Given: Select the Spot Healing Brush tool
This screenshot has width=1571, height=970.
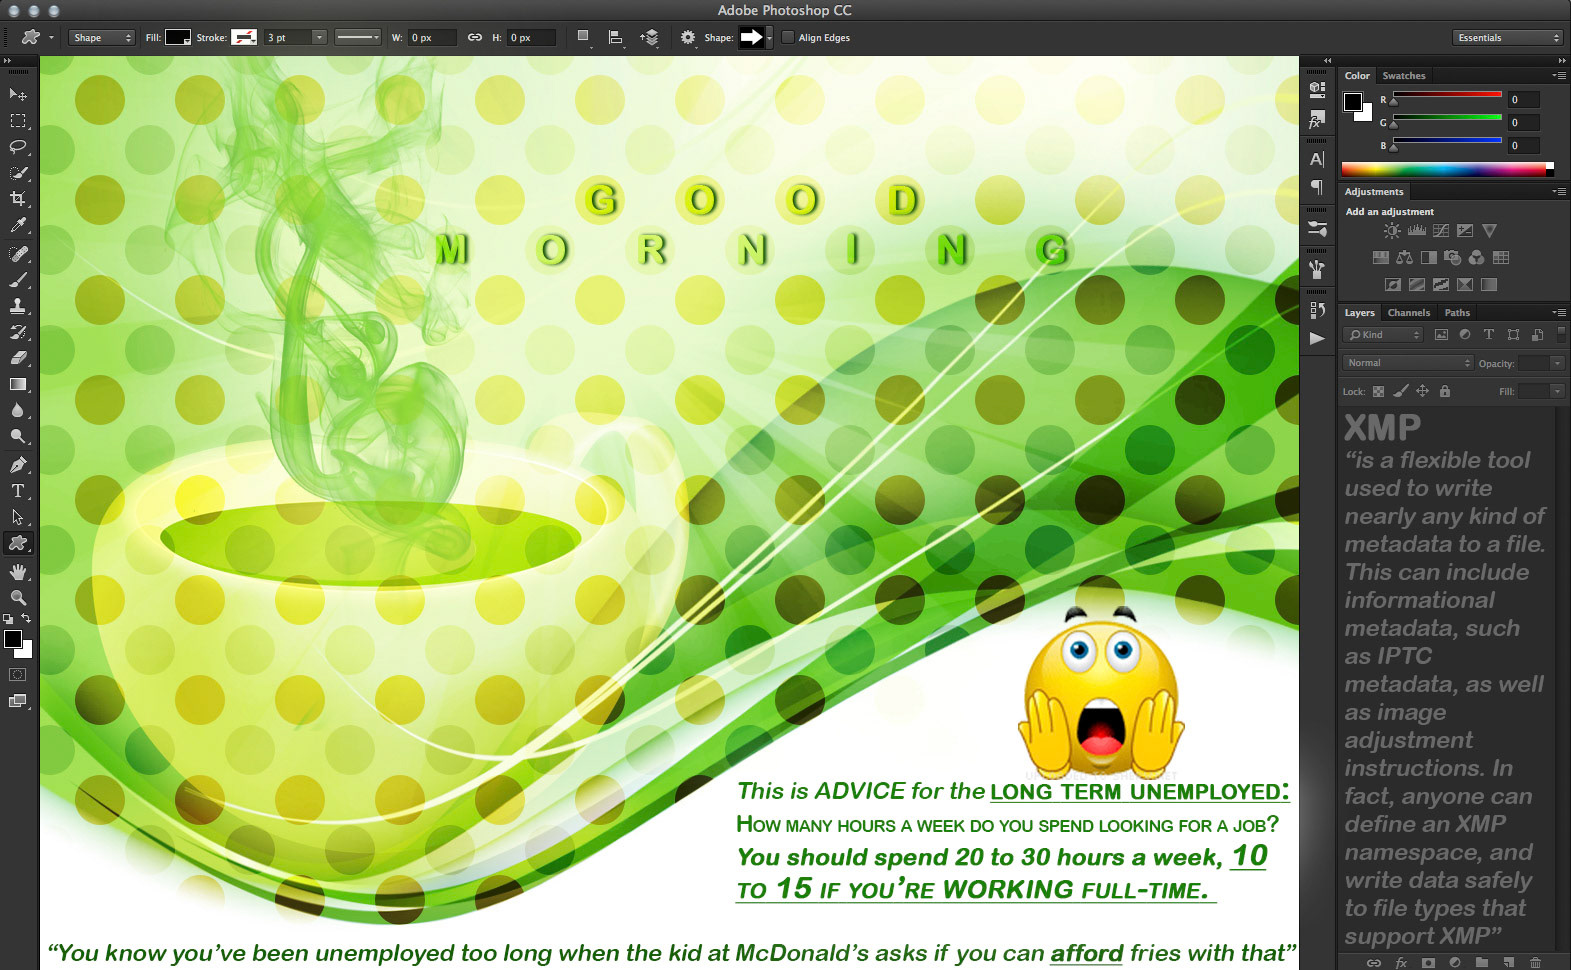Looking at the screenshot, I should point(18,253).
